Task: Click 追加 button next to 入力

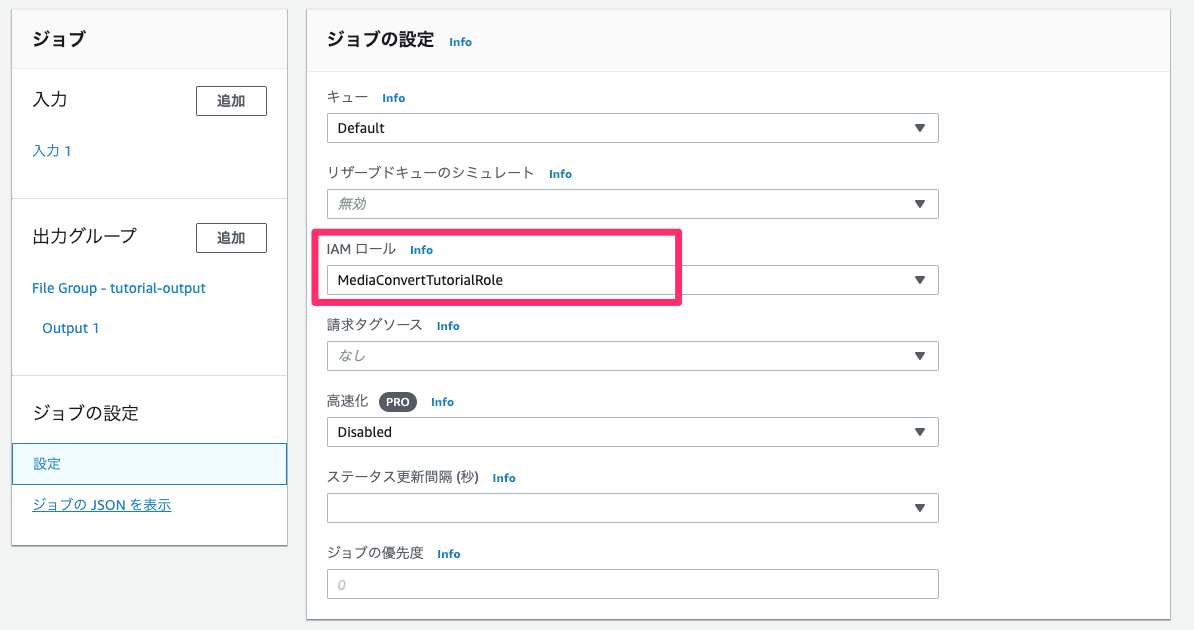Action: point(231,101)
